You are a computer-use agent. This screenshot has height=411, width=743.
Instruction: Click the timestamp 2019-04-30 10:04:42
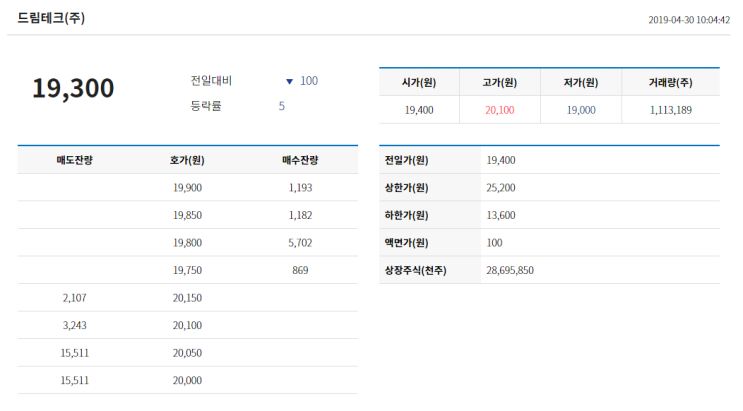689,20
